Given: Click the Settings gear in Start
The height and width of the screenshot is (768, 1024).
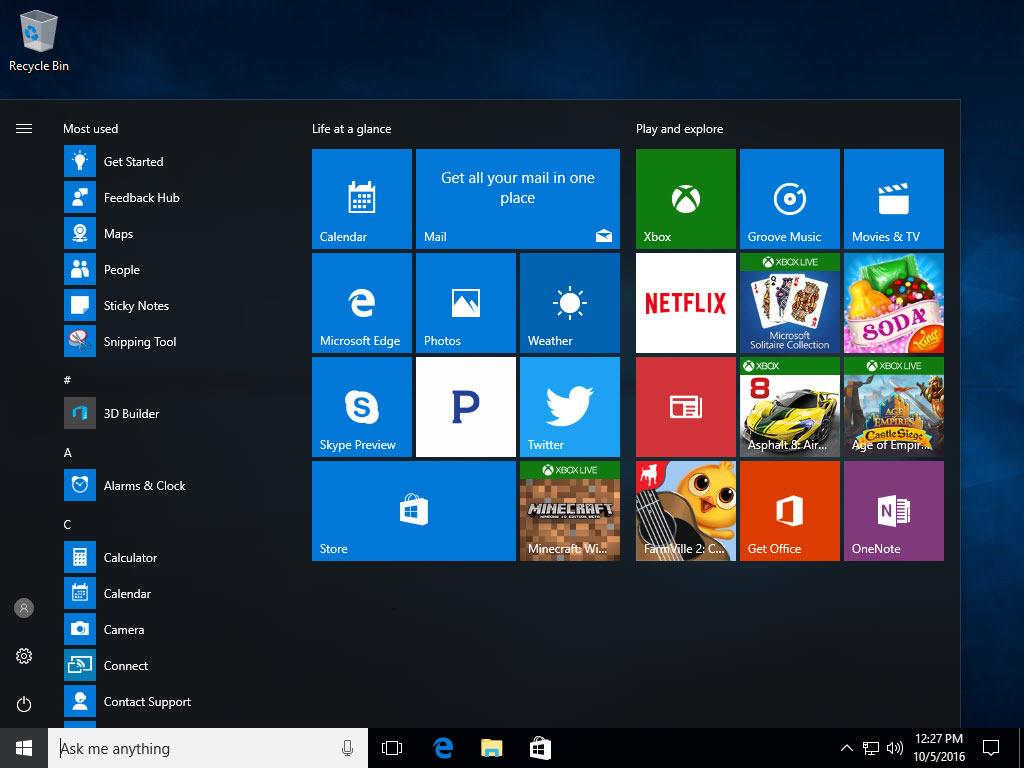Looking at the screenshot, I should (x=24, y=656).
